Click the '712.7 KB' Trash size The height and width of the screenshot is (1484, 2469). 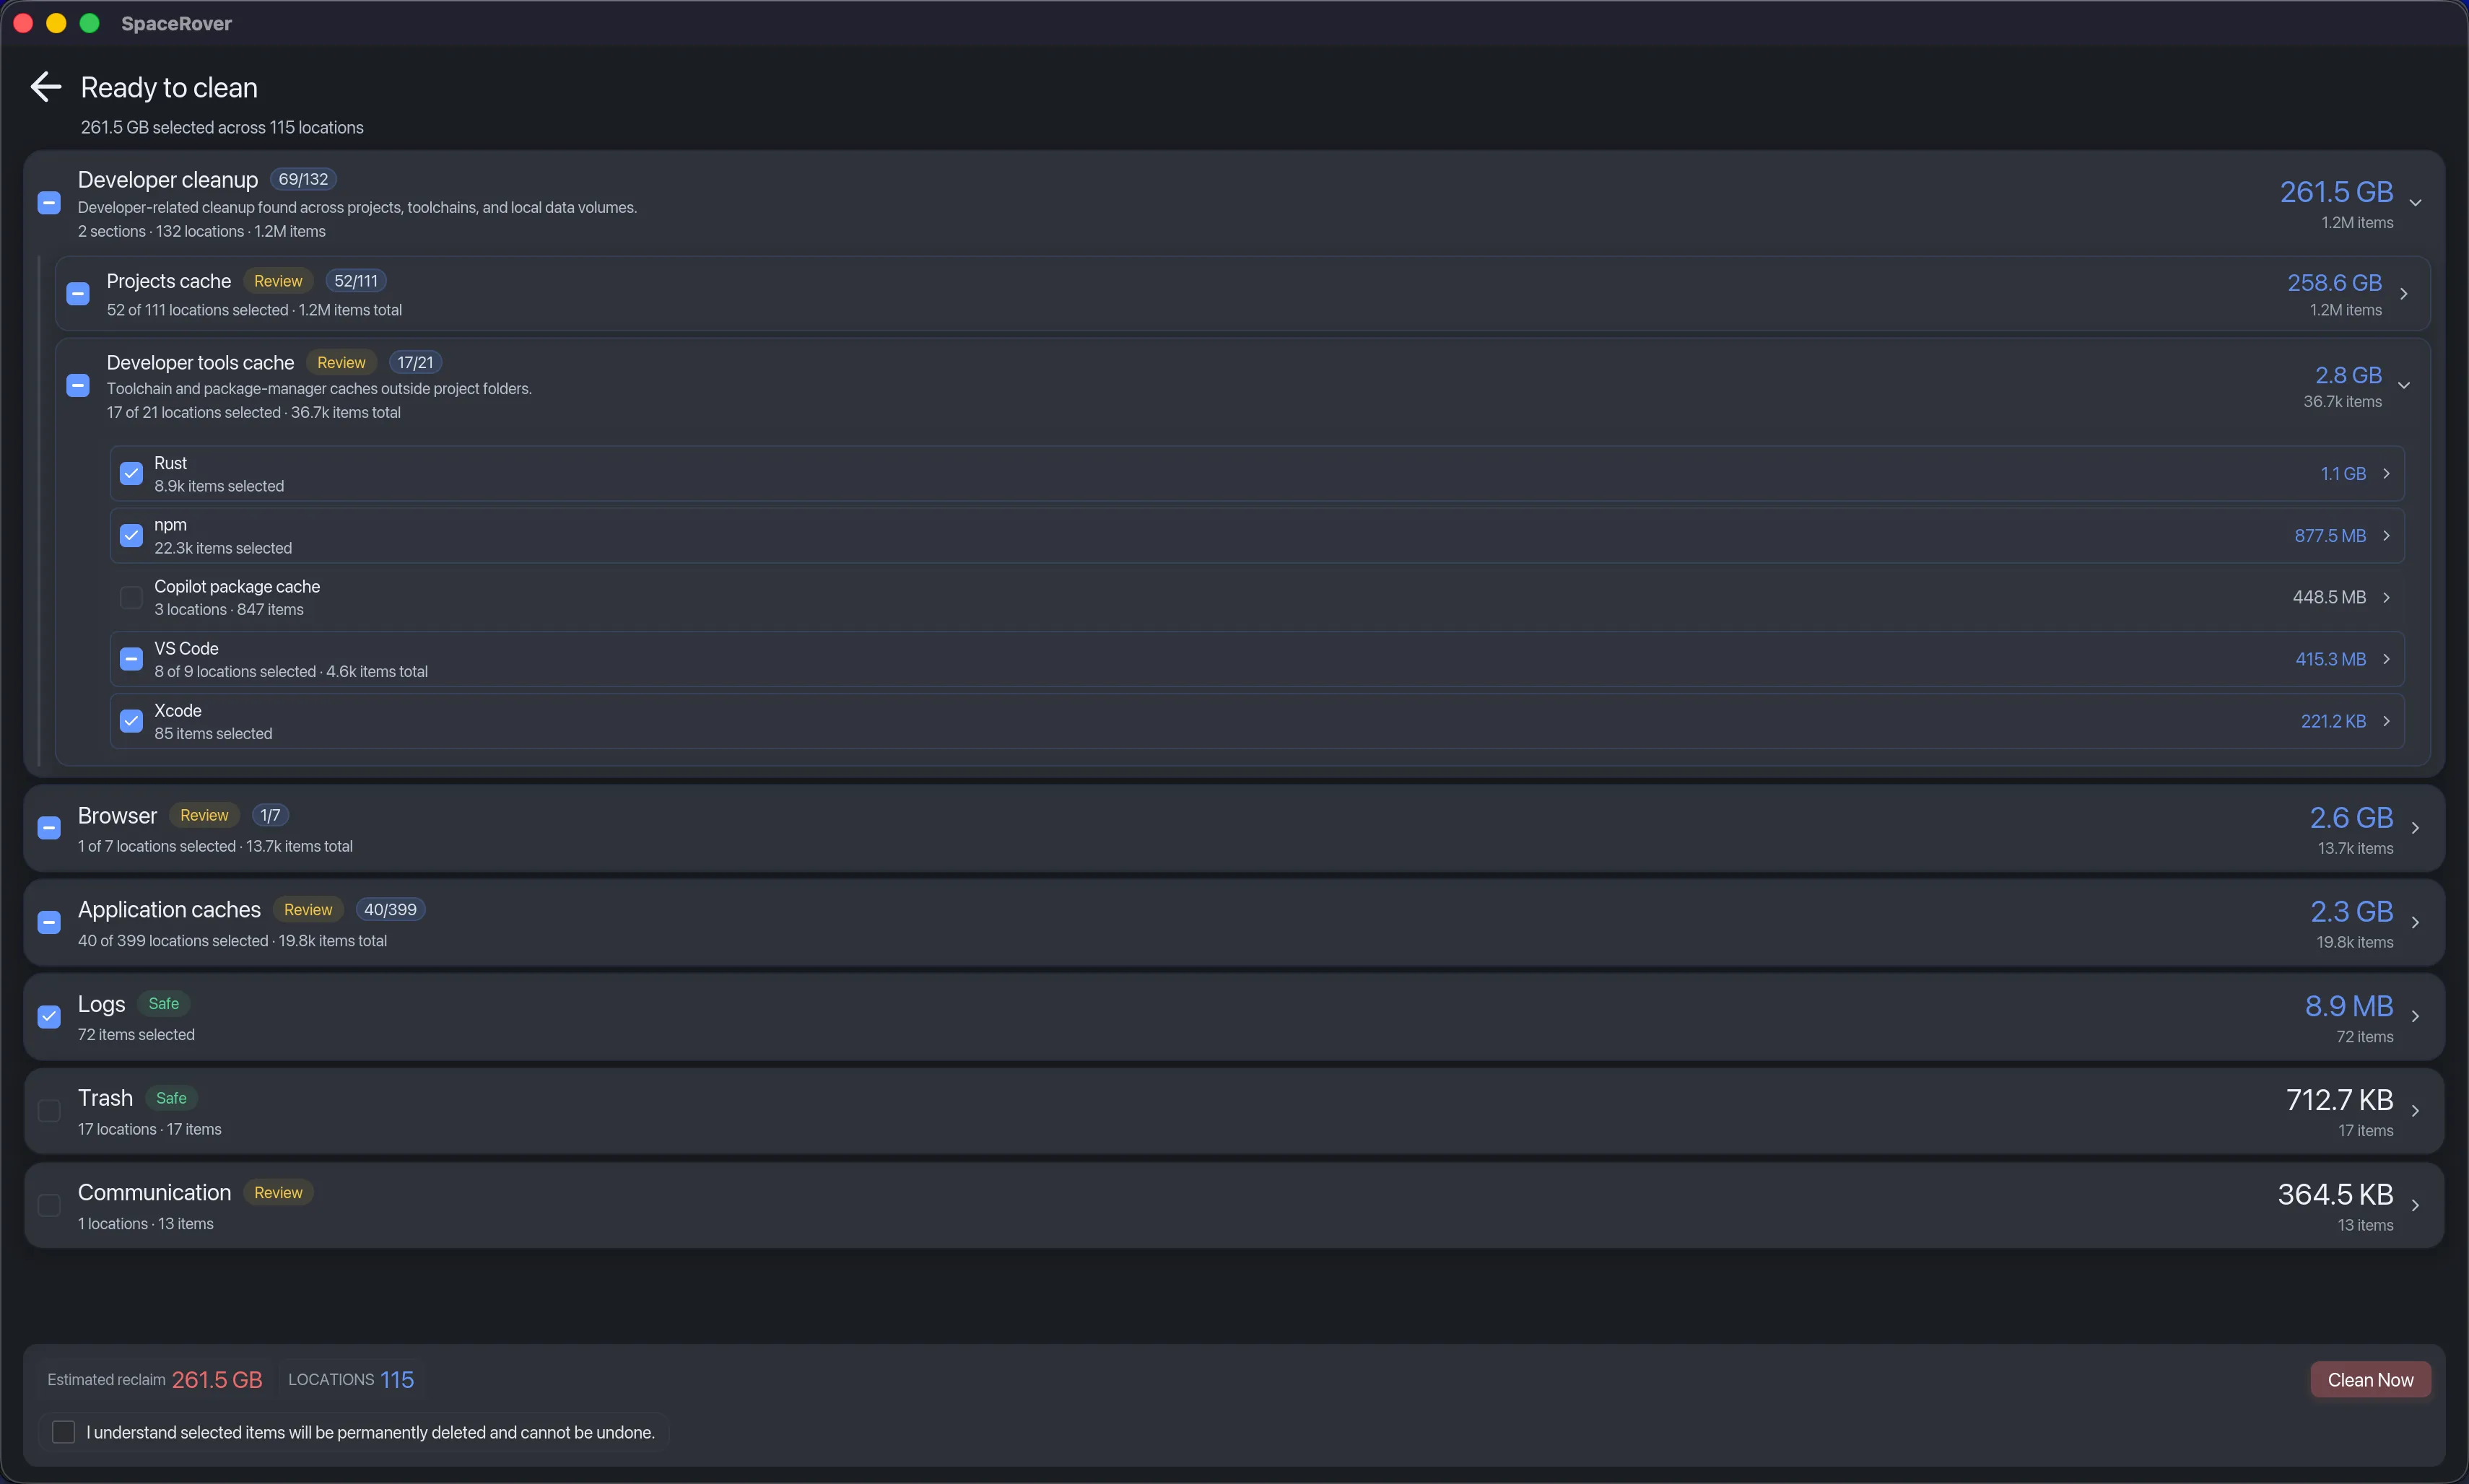click(2339, 1100)
